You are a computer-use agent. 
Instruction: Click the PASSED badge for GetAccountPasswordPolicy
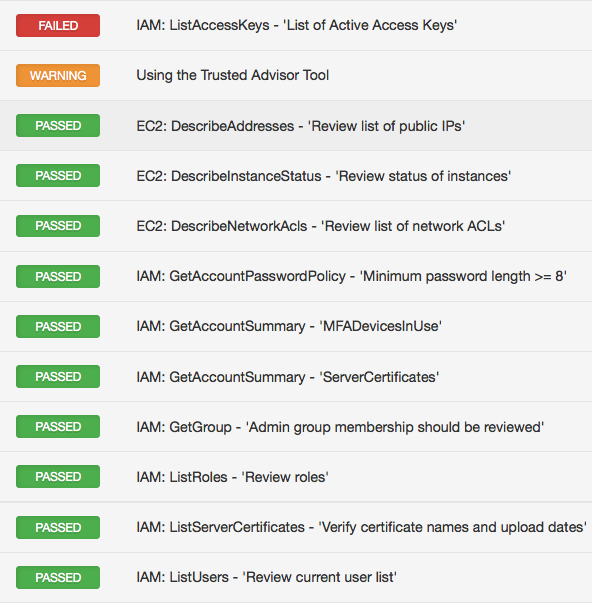pyautogui.click(x=58, y=277)
